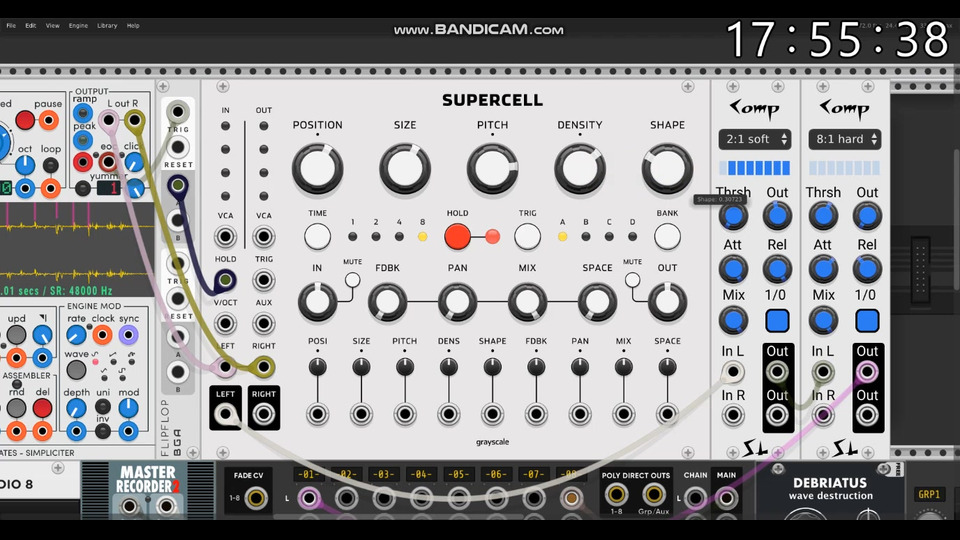The image size is (960, 540).
Task: Click the FADE CV 1-8 input jack
Action: pos(256,498)
